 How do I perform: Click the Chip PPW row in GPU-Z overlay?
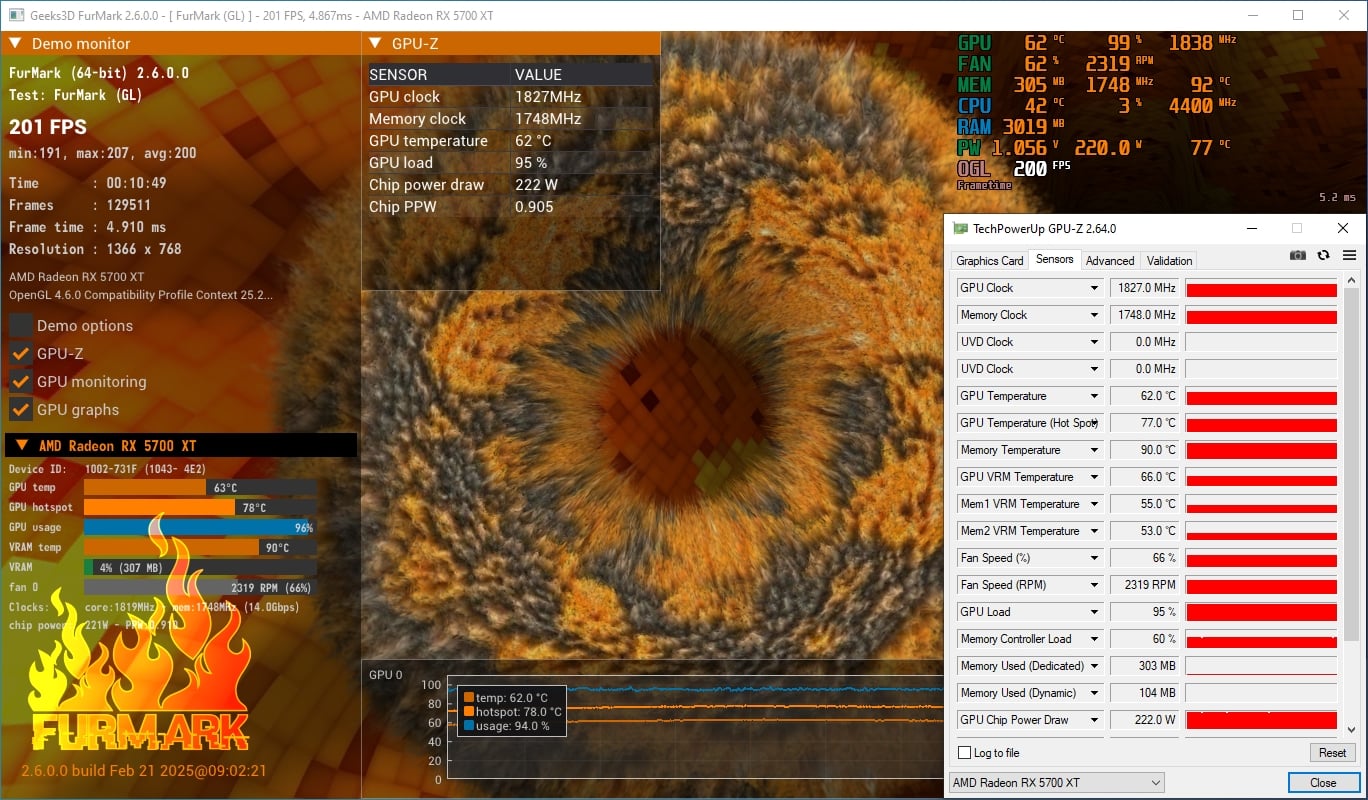point(510,207)
